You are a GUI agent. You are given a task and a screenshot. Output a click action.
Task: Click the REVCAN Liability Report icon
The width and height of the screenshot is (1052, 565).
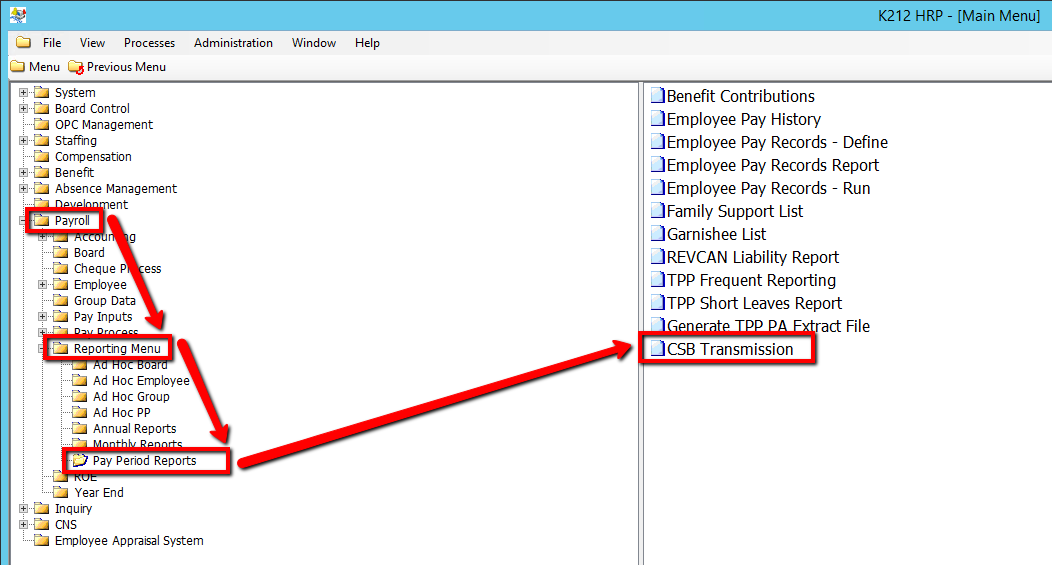pos(657,258)
